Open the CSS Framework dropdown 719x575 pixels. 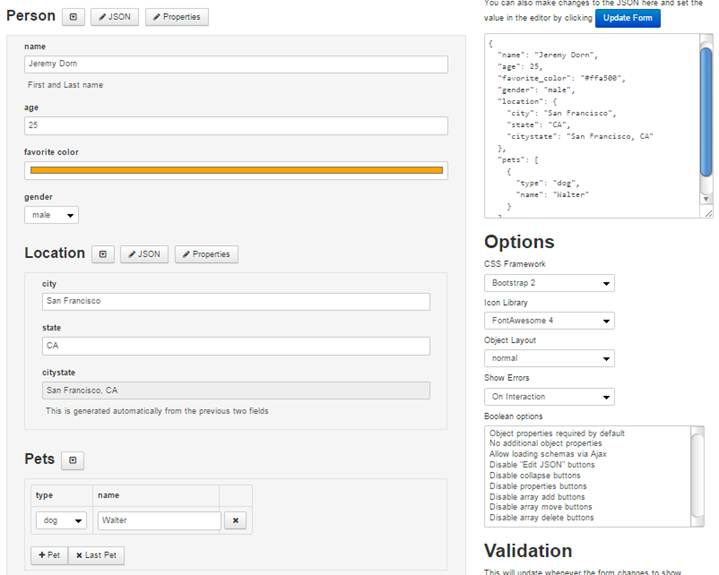tap(549, 283)
